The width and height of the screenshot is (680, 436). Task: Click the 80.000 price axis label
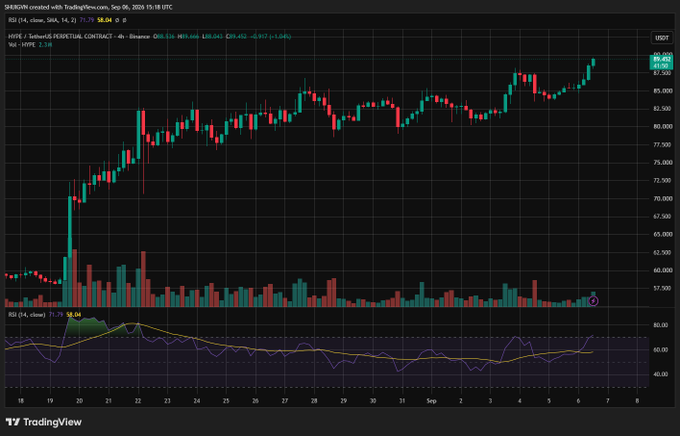663,127
